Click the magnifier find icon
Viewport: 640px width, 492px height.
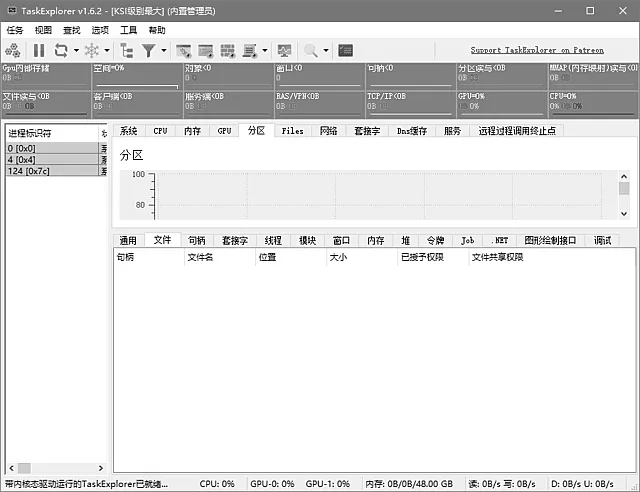click(x=311, y=51)
